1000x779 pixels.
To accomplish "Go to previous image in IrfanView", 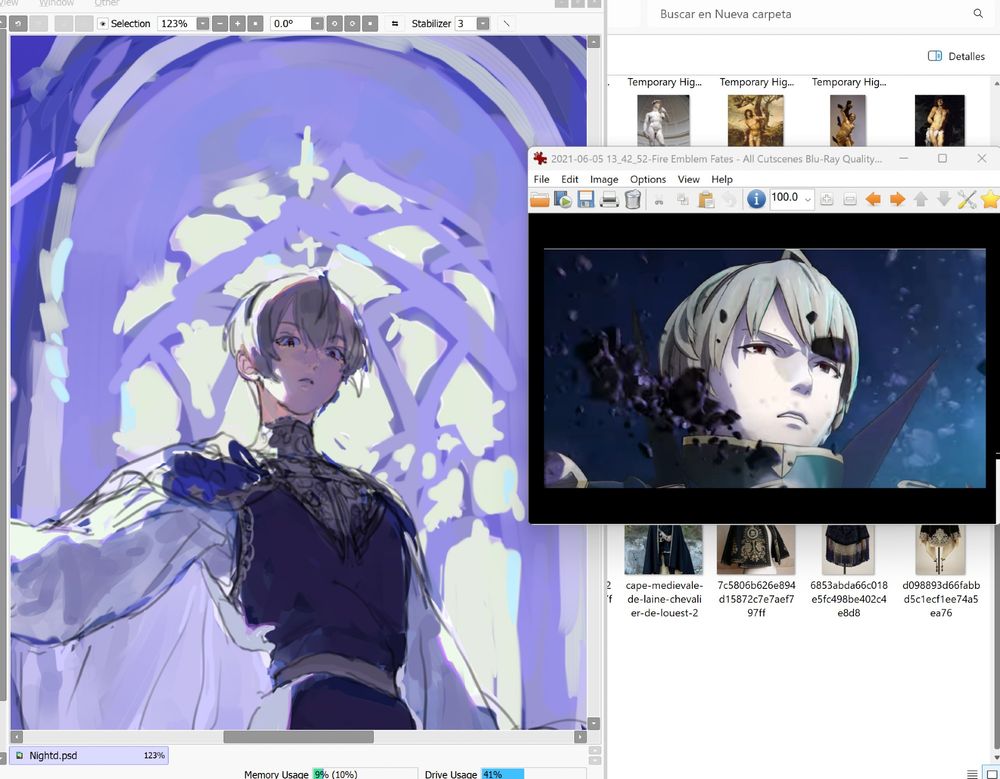I will (x=873, y=200).
